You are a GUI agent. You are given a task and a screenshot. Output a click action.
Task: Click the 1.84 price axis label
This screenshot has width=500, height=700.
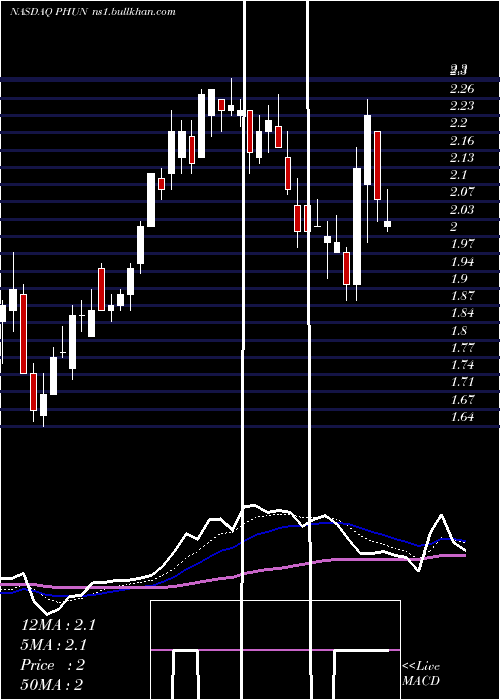pos(462,313)
